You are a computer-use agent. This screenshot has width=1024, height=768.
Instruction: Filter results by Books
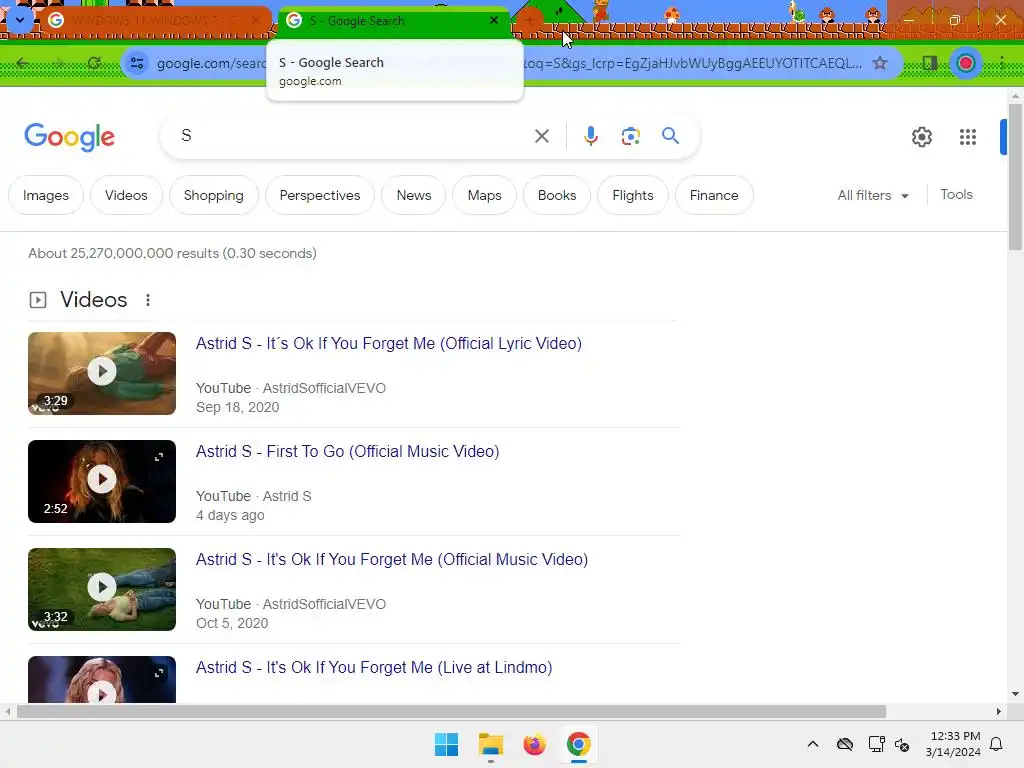(x=557, y=195)
